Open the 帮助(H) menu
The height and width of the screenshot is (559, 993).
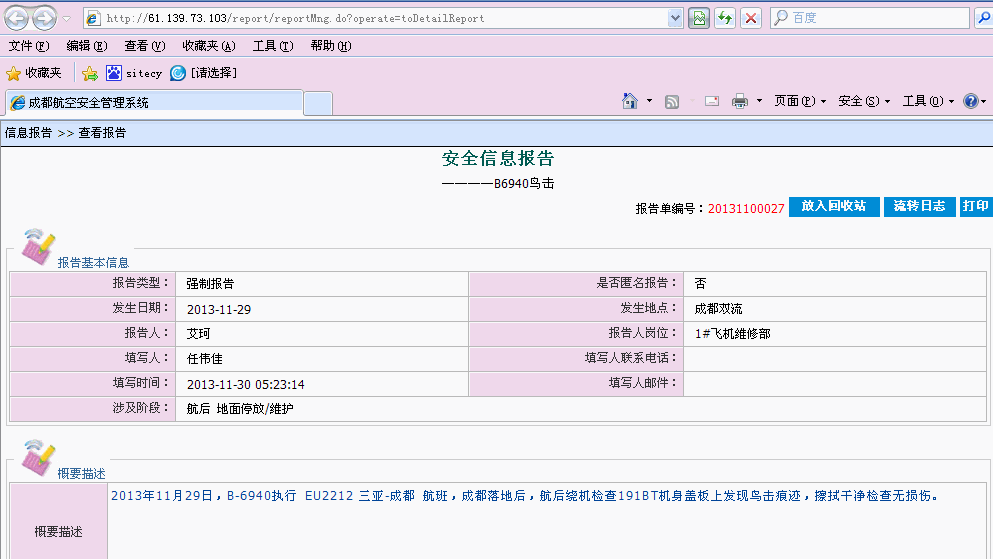click(x=331, y=46)
